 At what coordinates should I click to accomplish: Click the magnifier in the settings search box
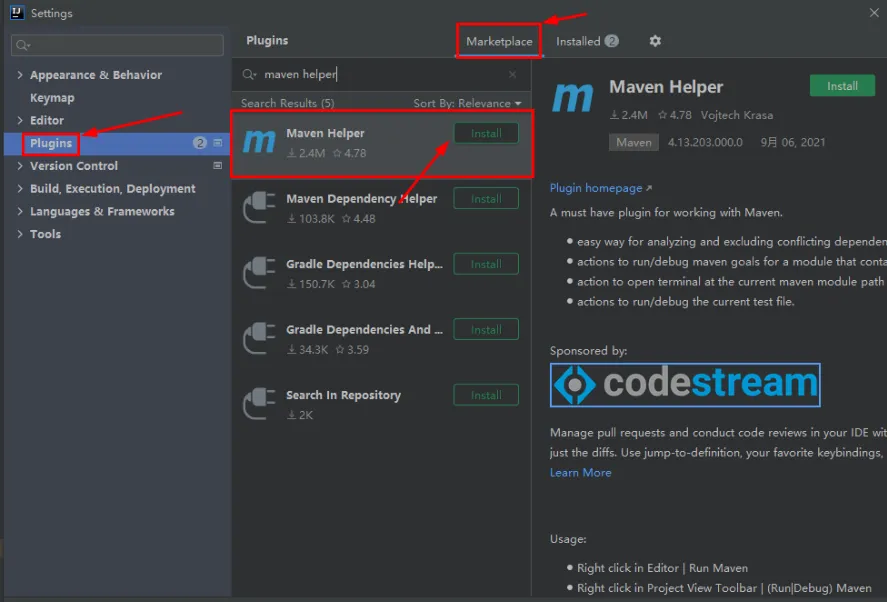coord(23,45)
